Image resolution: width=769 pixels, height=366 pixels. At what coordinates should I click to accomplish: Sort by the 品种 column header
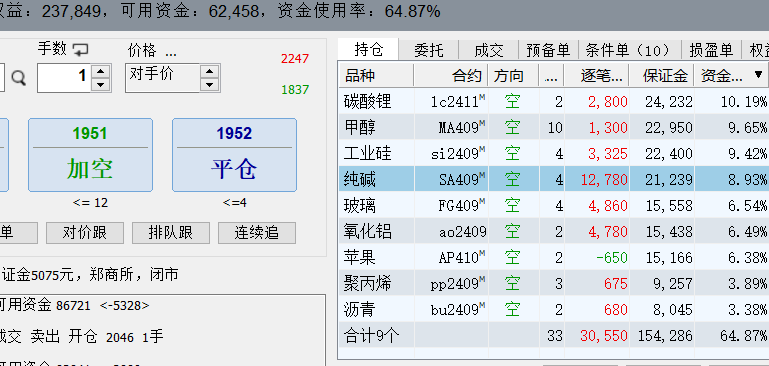point(376,76)
